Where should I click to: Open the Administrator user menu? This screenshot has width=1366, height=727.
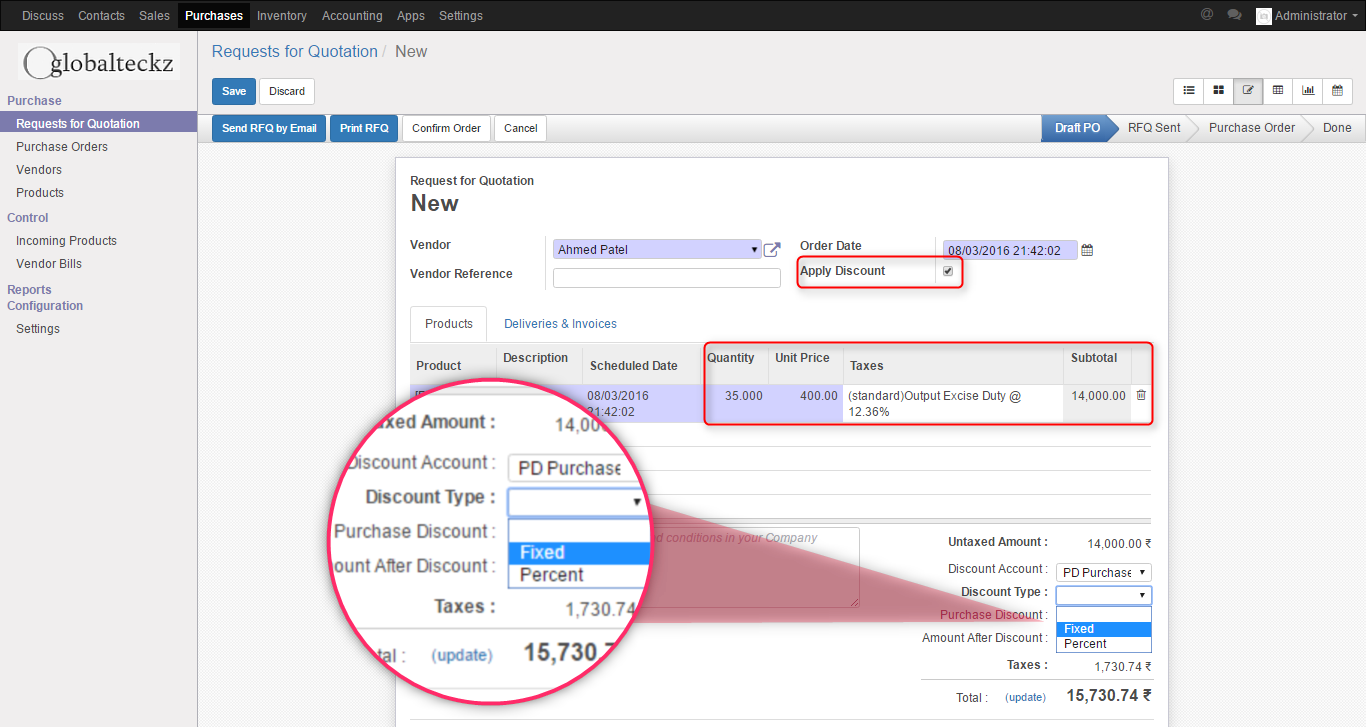click(1310, 16)
